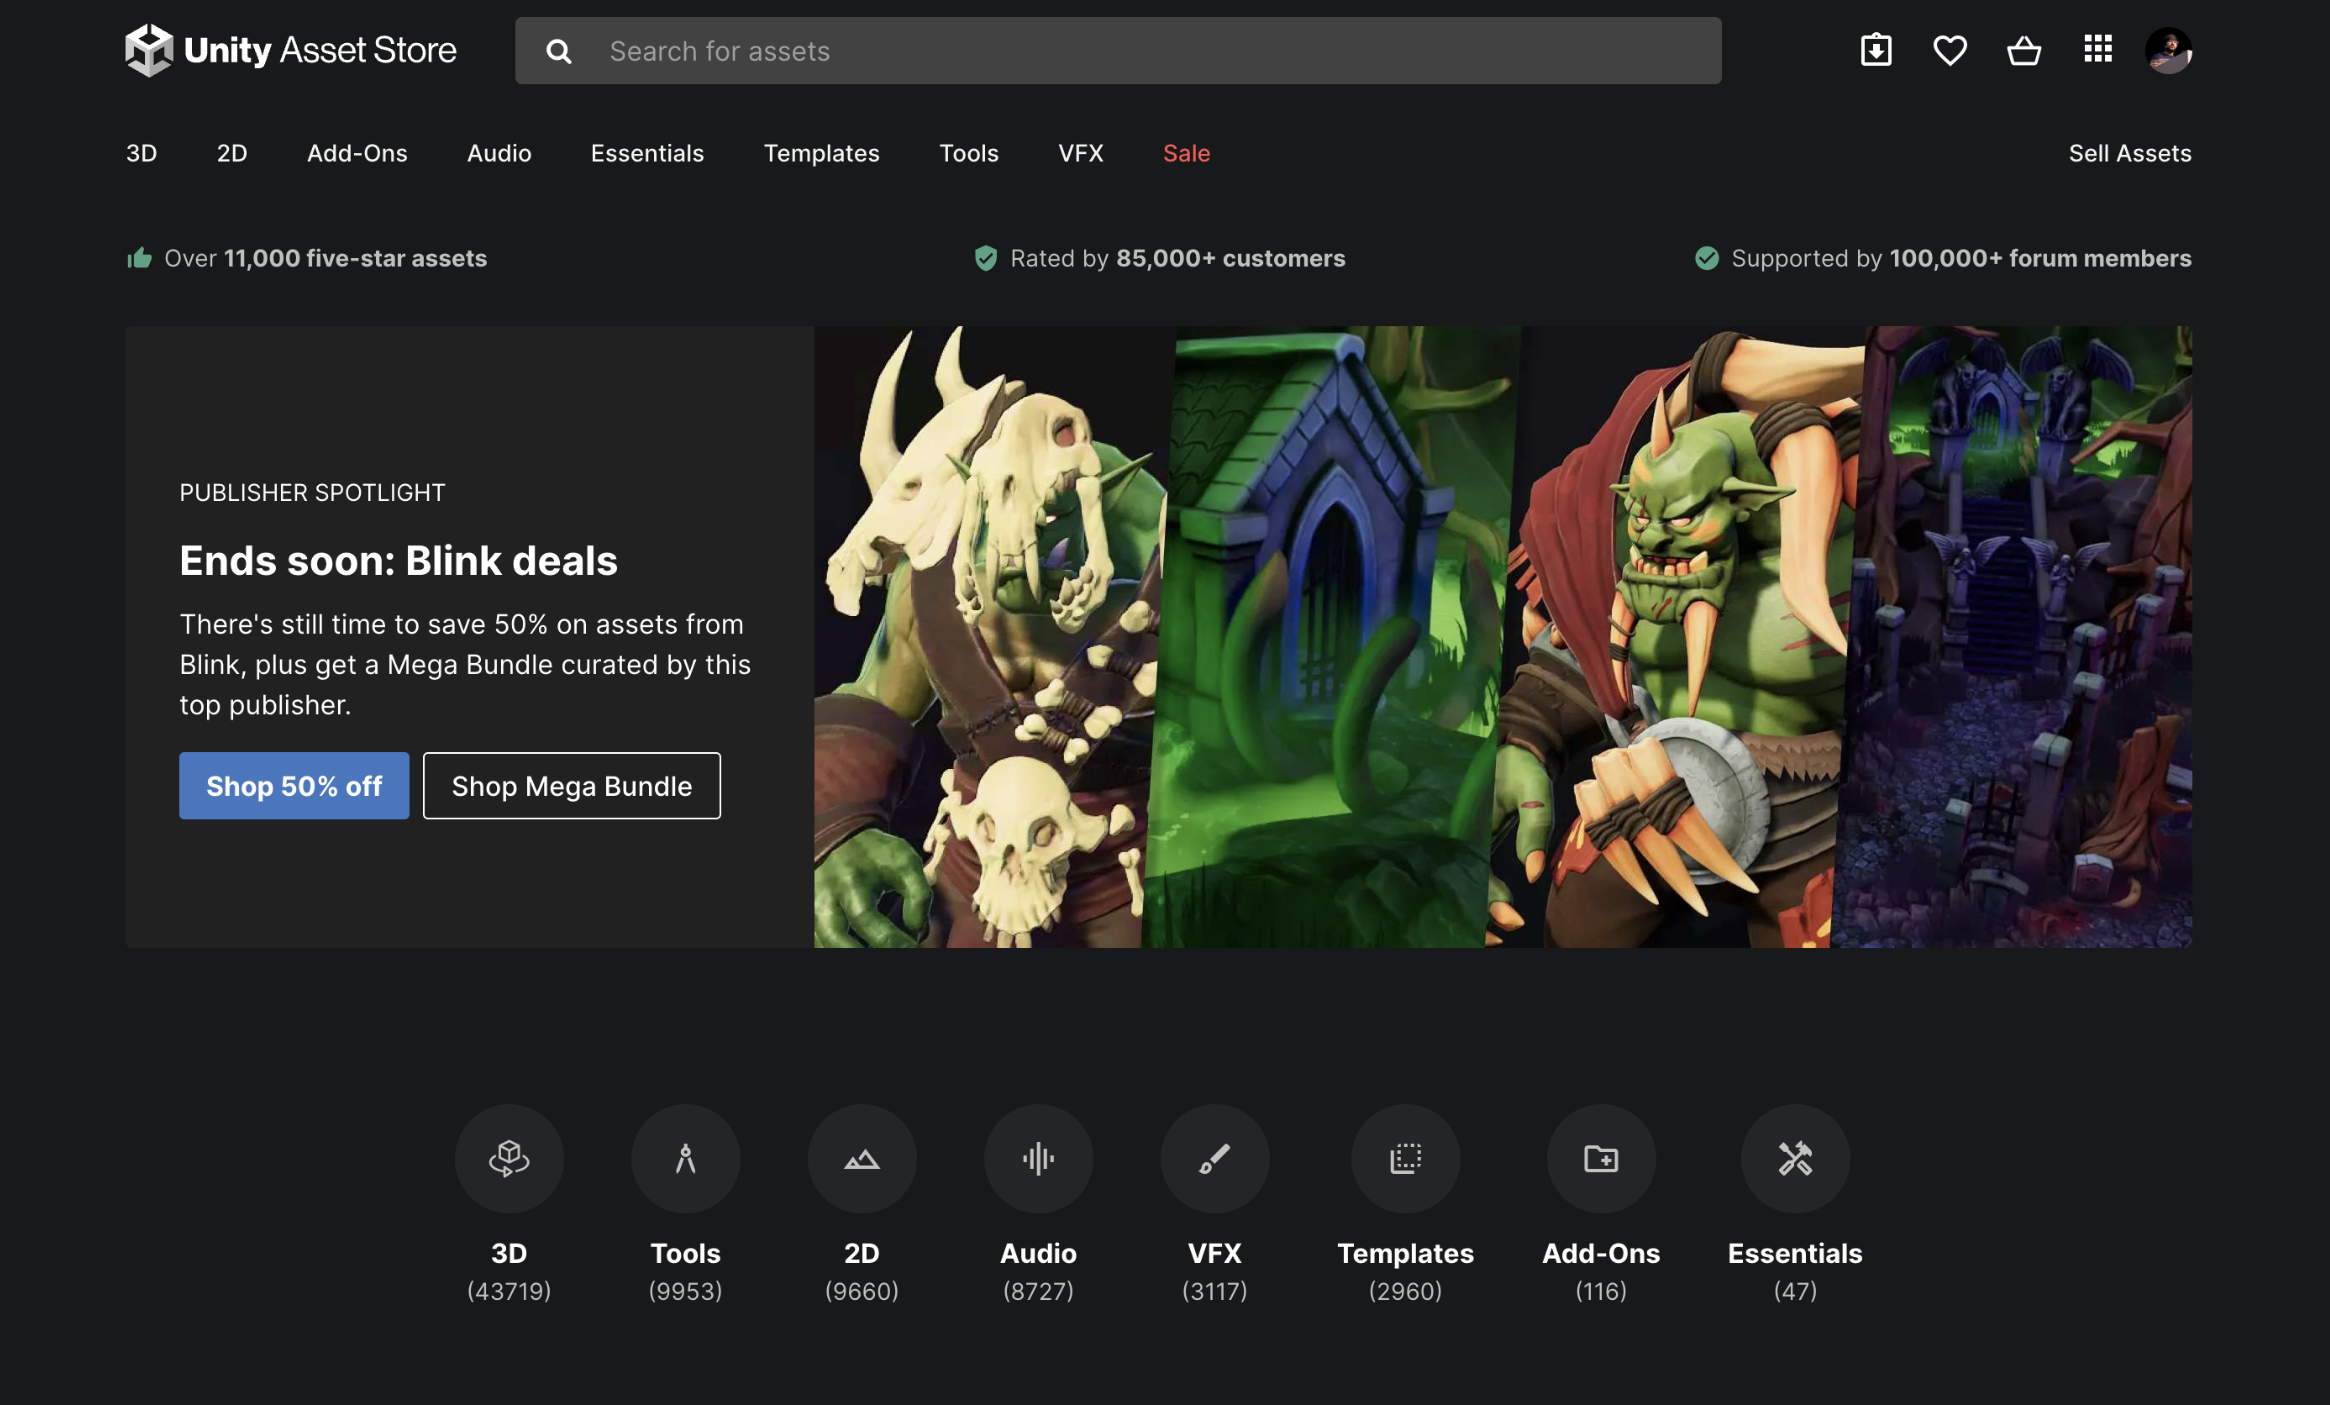Click the VFX category icon
2330x1405 pixels.
coord(1217,1157)
